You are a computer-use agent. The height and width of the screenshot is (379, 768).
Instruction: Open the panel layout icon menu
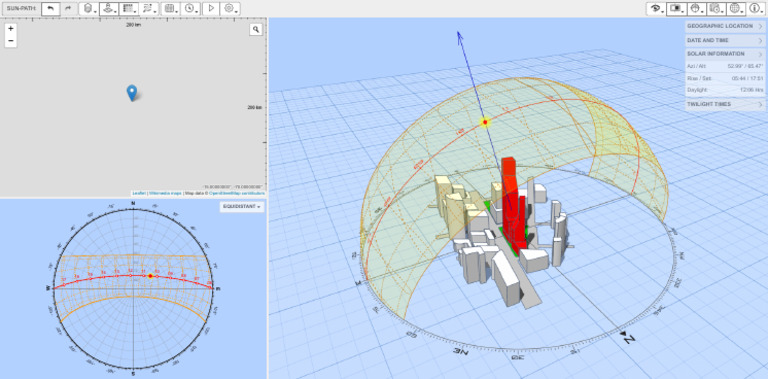click(x=676, y=8)
